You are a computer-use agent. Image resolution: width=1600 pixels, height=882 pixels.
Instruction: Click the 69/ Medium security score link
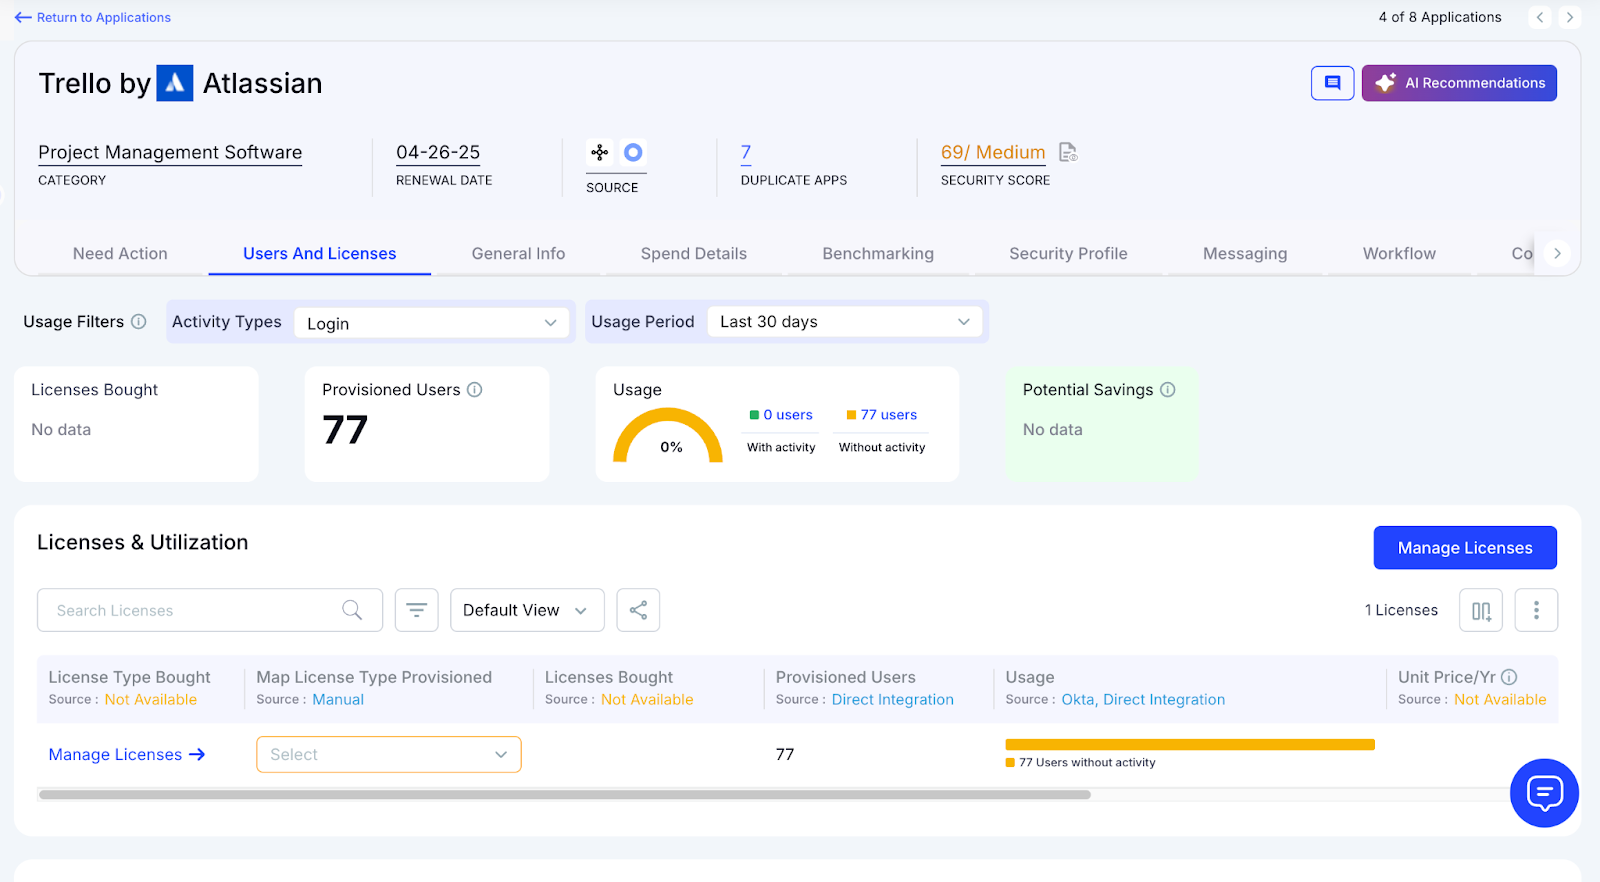(x=993, y=153)
